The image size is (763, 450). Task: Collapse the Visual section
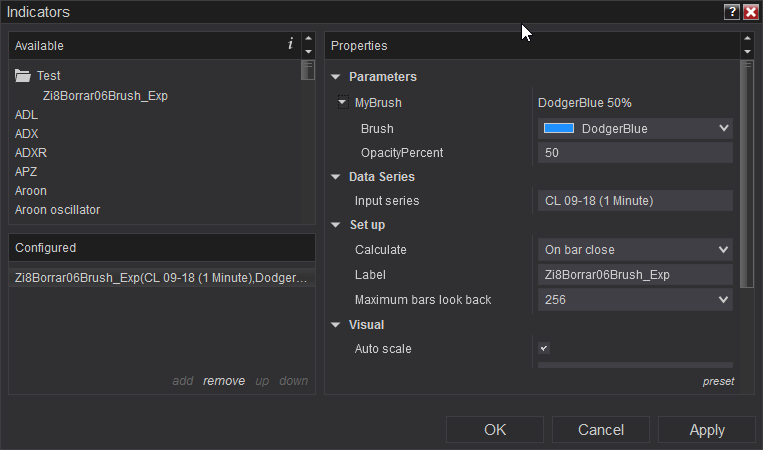[x=336, y=325]
